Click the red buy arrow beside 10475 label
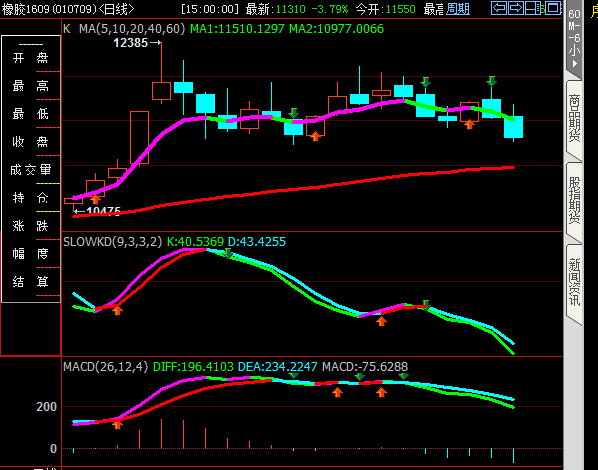This screenshot has width=598, height=470. coord(95,199)
